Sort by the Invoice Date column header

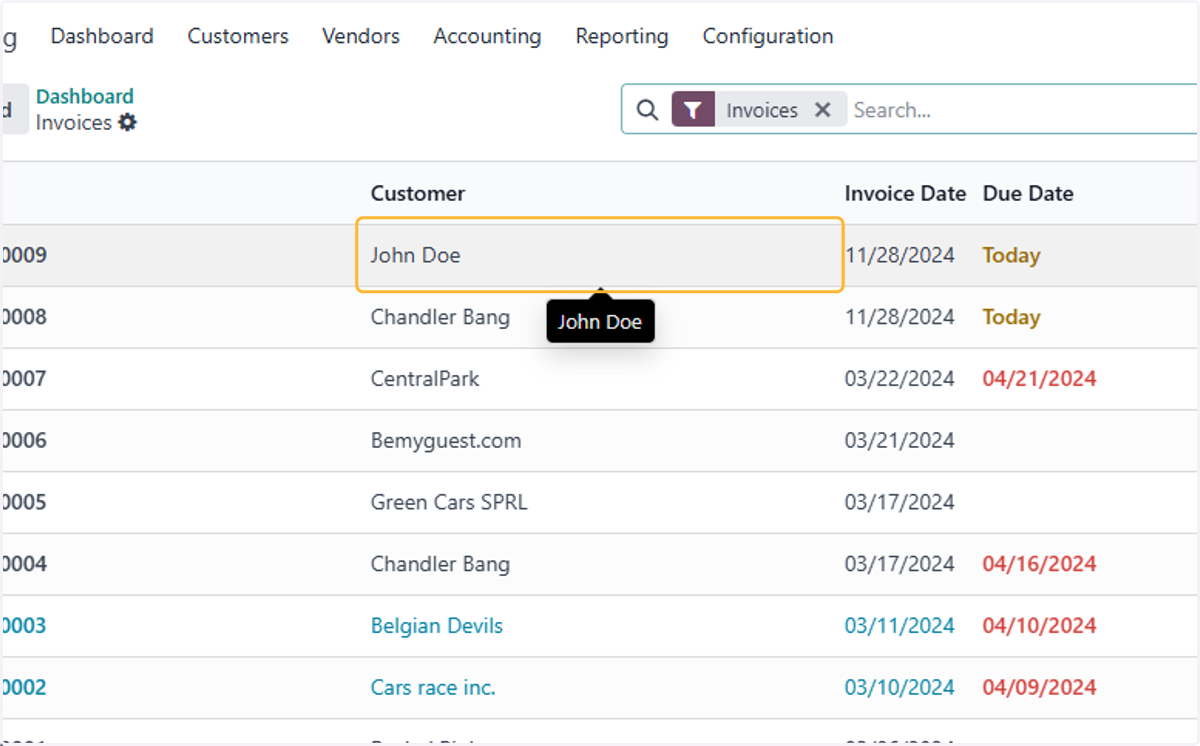(x=905, y=193)
